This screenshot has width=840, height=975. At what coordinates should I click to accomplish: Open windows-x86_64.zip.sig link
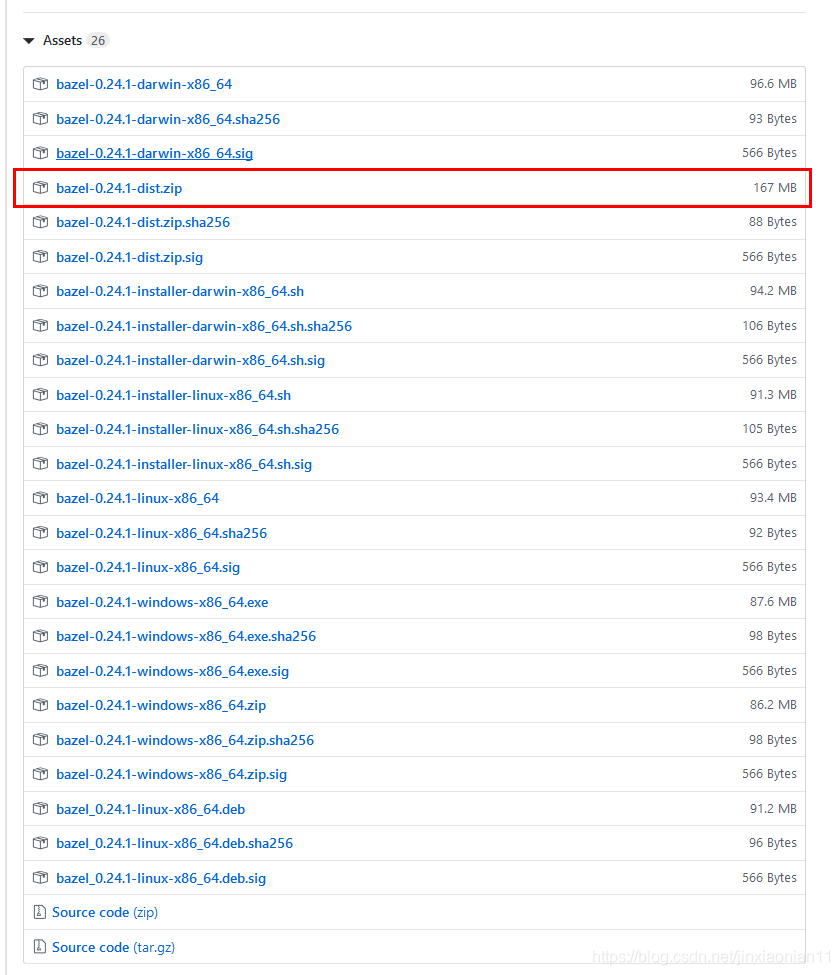pos(171,774)
